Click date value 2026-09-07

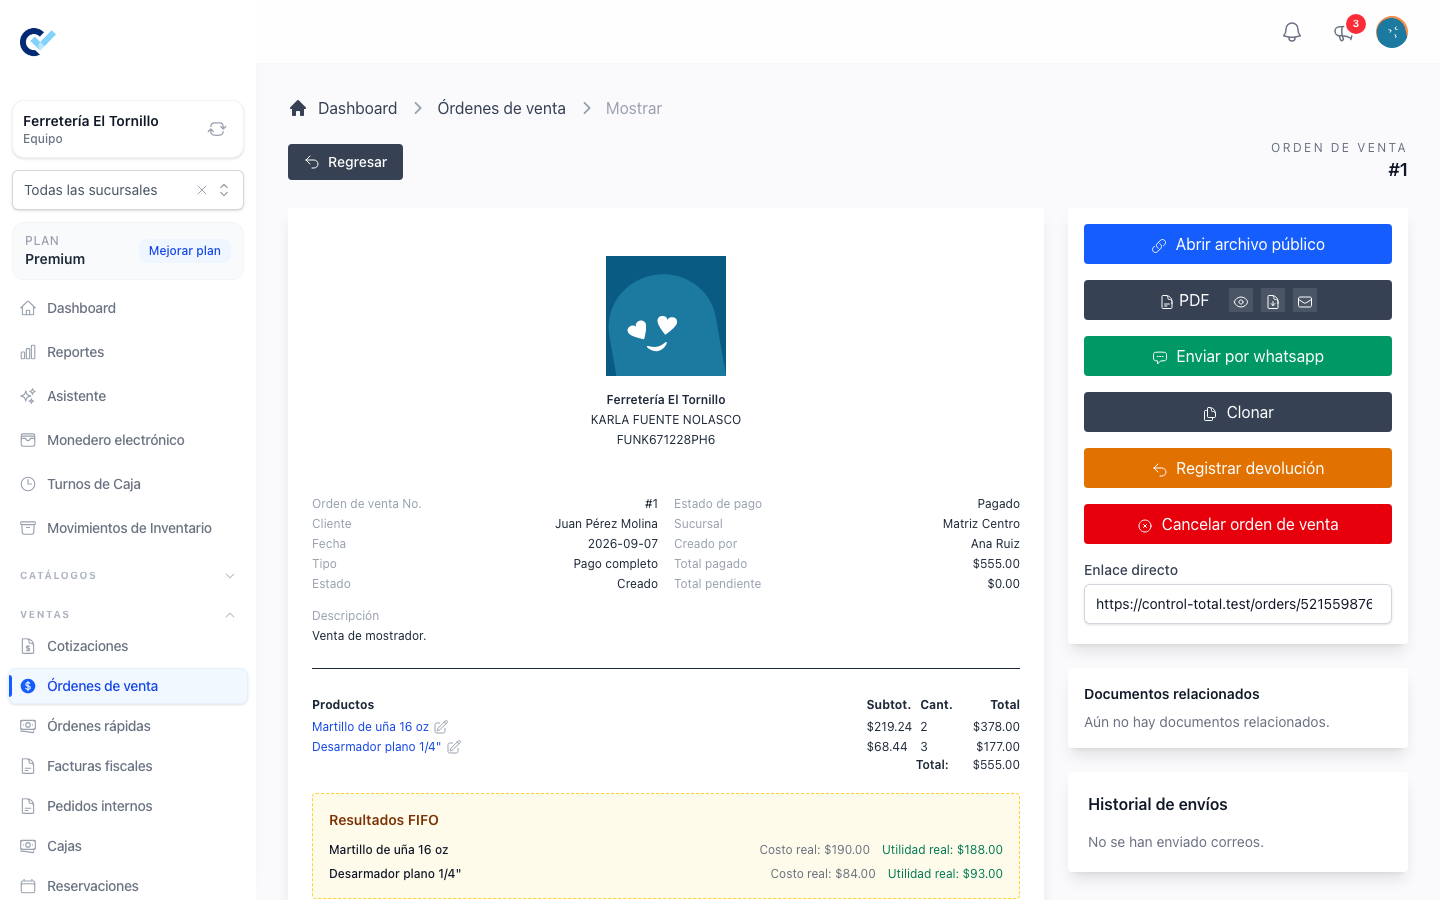tap(623, 544)
